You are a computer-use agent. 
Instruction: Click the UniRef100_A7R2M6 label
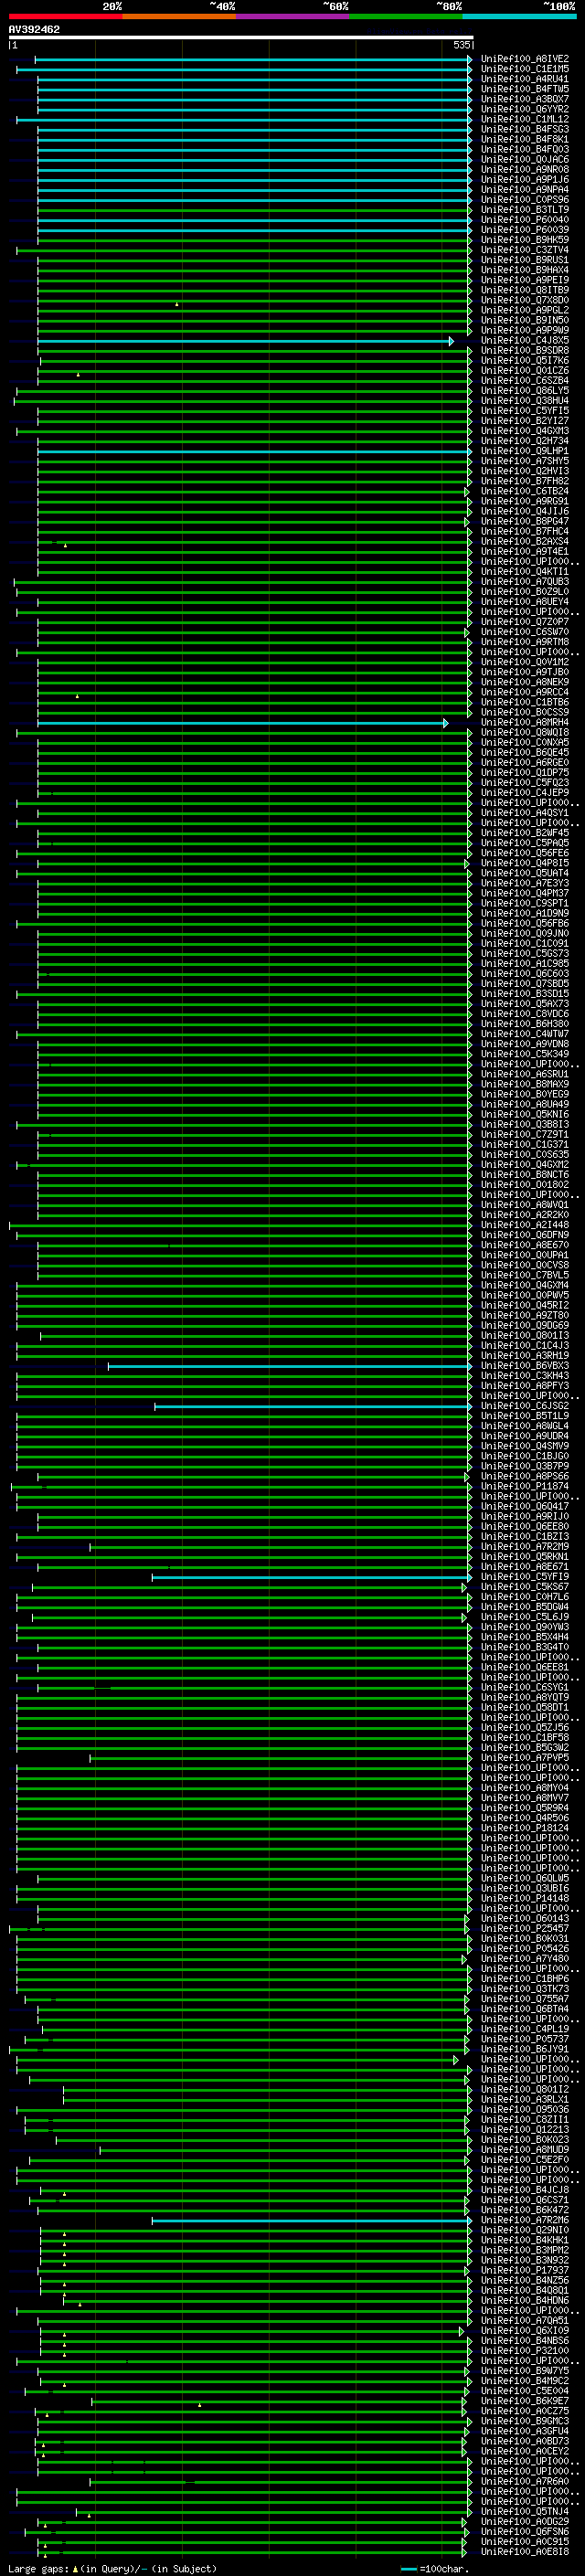click(x=525, y=2220)
